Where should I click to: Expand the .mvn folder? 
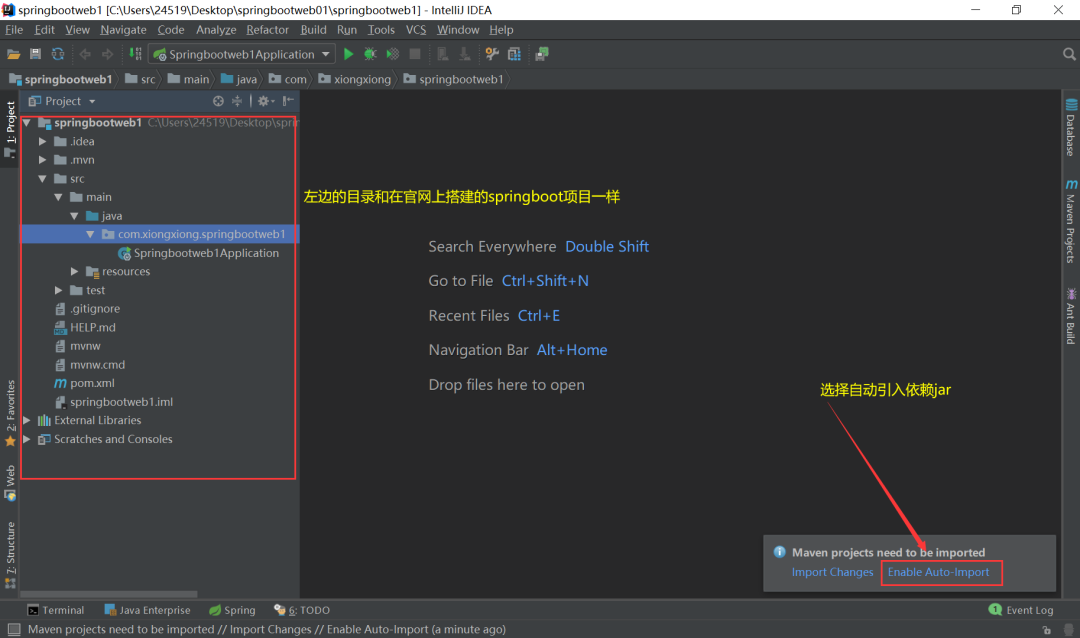click(x=43, y=160)
